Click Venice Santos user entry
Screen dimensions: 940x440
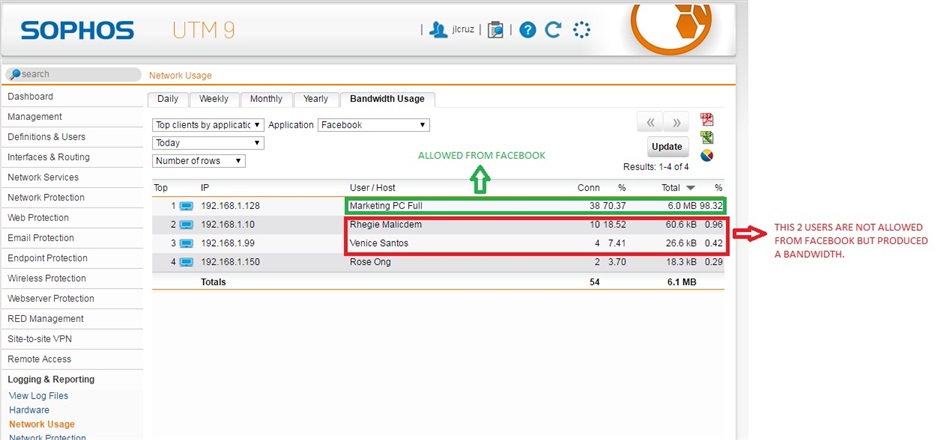click(x=379, y=243)
